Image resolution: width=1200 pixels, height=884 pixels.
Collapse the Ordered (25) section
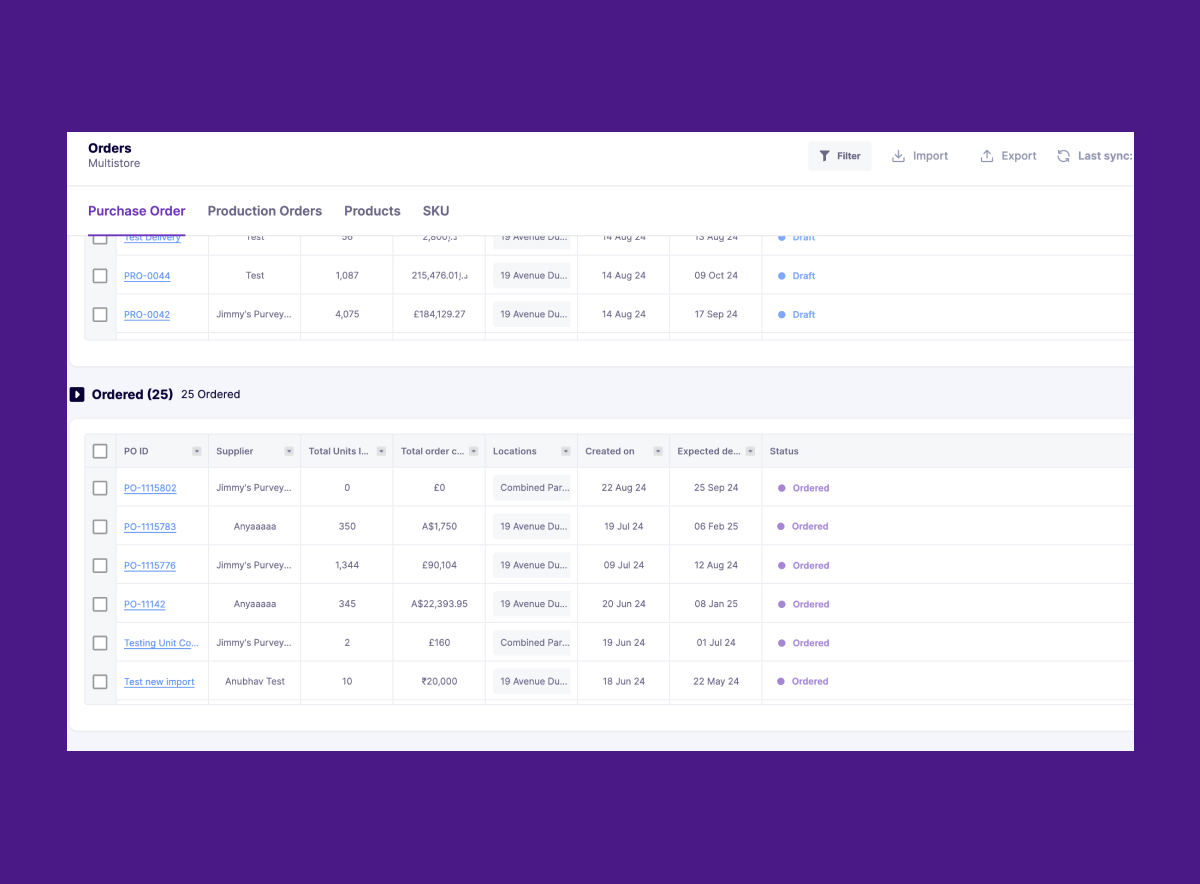pos(78,394)
